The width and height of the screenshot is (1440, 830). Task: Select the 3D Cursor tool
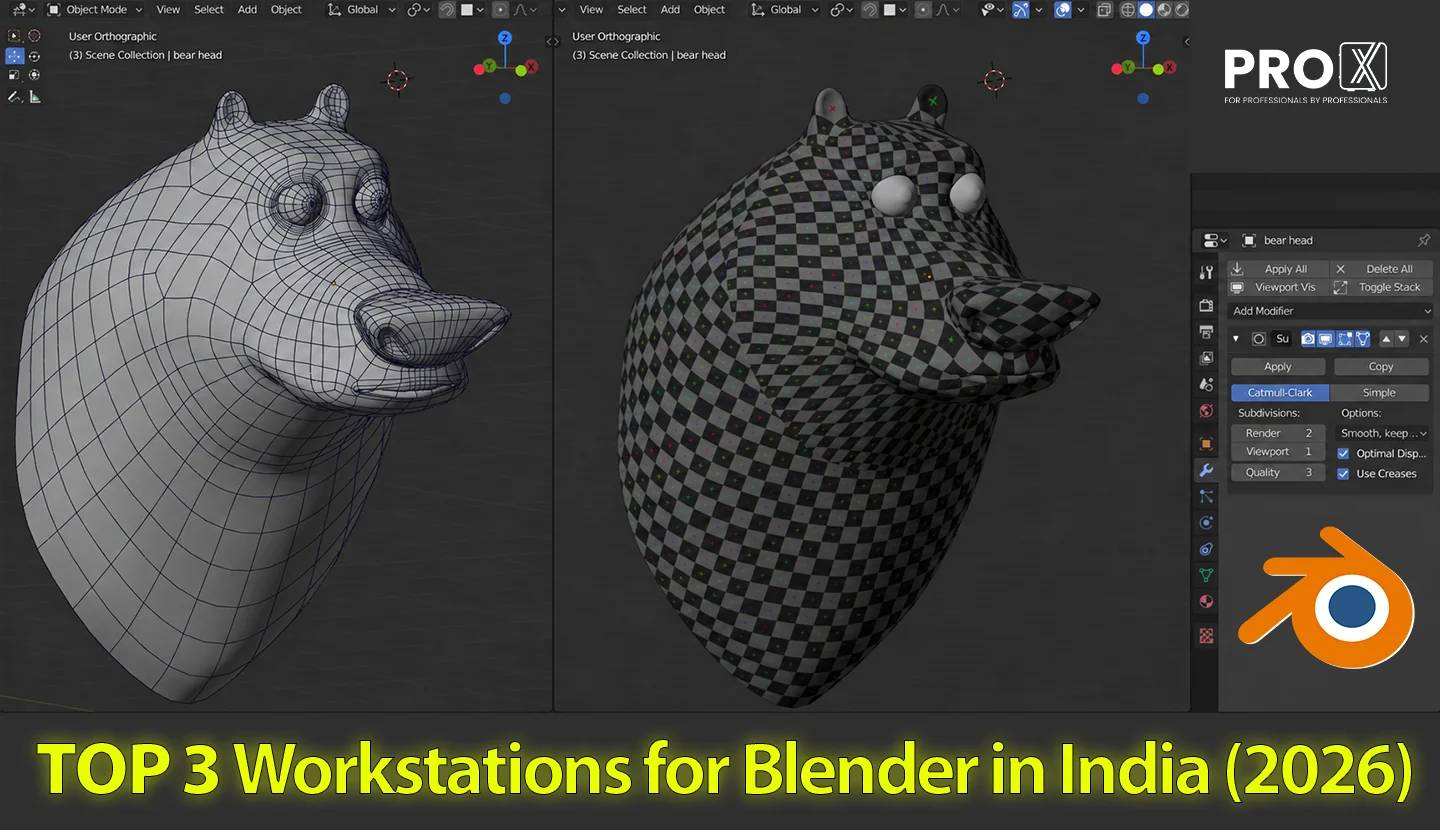(34, 36)
